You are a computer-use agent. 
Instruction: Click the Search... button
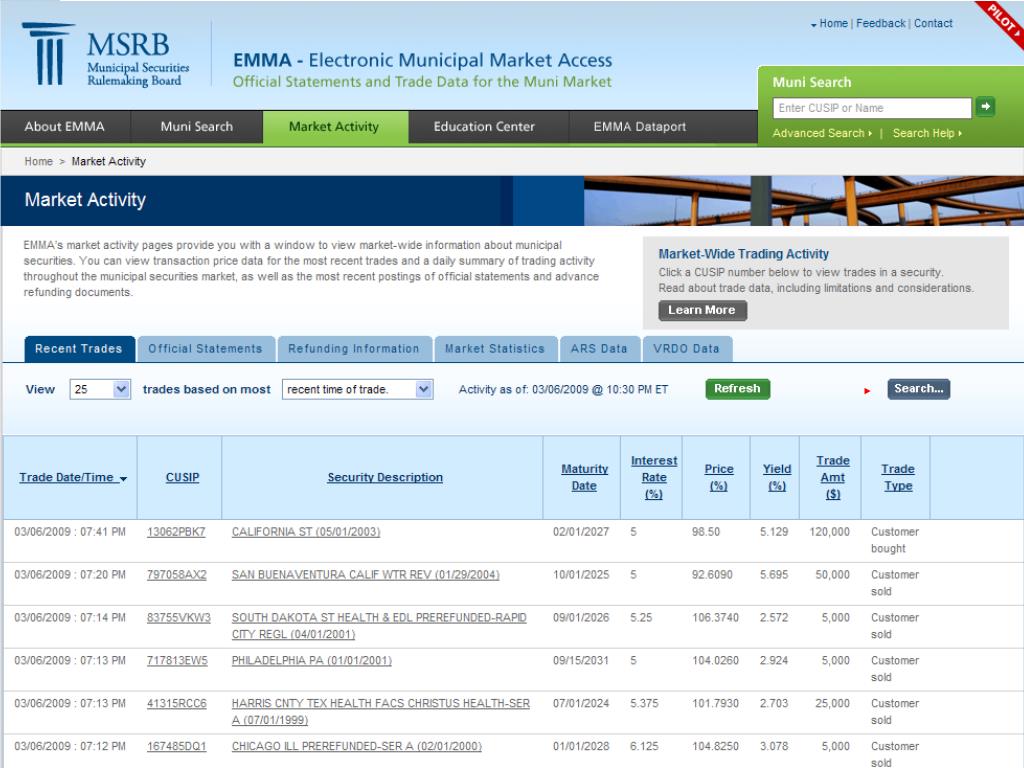coord(918,389)
